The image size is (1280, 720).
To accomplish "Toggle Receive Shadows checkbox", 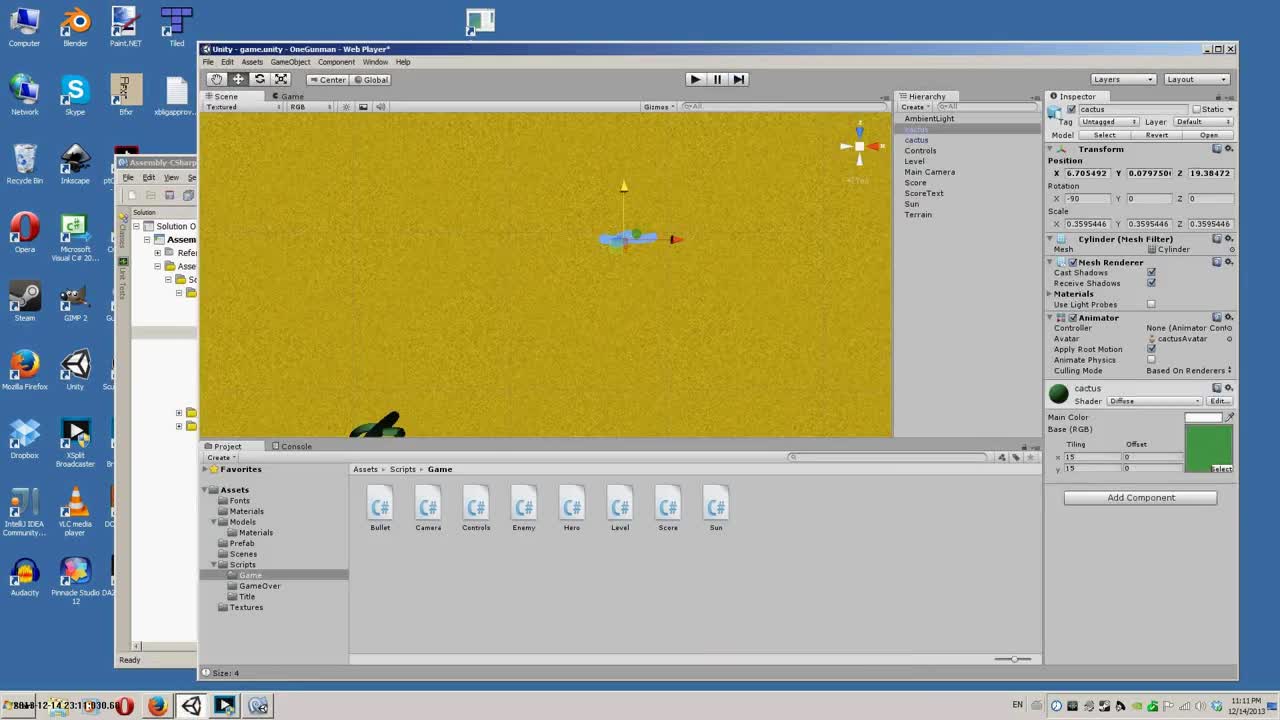I will pyautogui.click(x=1151, y=283).
